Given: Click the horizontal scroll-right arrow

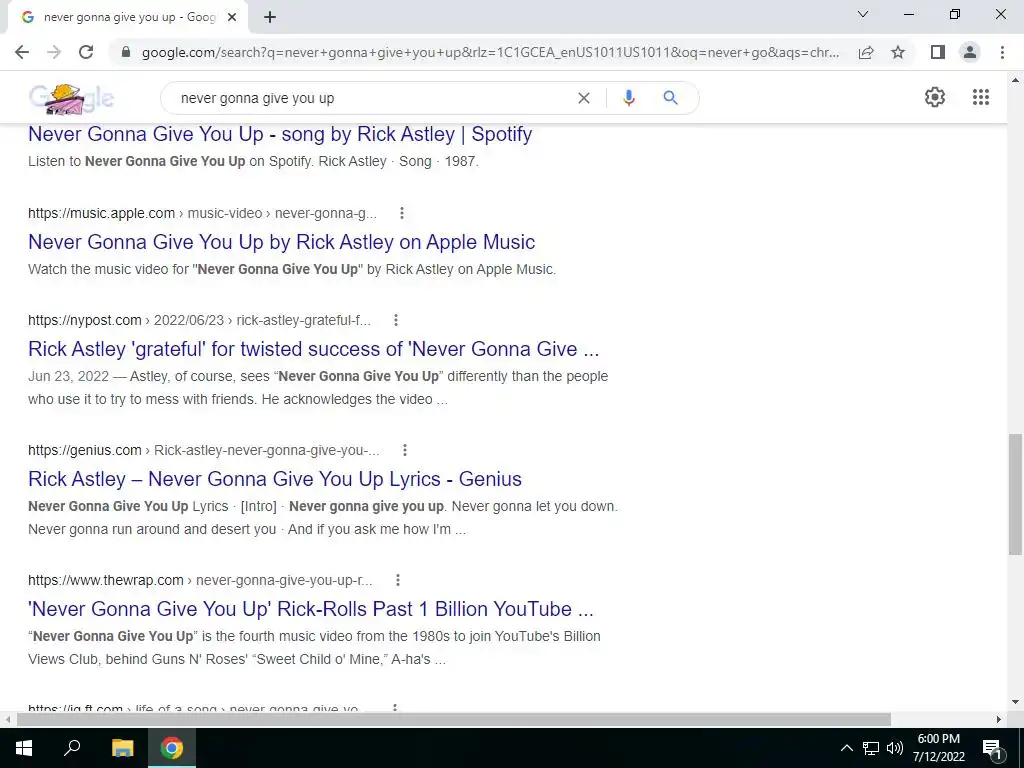Looking at the screenshot, I should click(999, 719).
